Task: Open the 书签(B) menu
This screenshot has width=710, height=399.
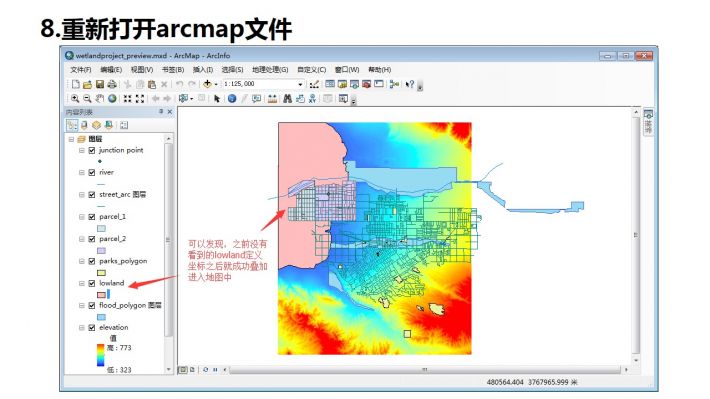Action: click(x=173, y=70)
